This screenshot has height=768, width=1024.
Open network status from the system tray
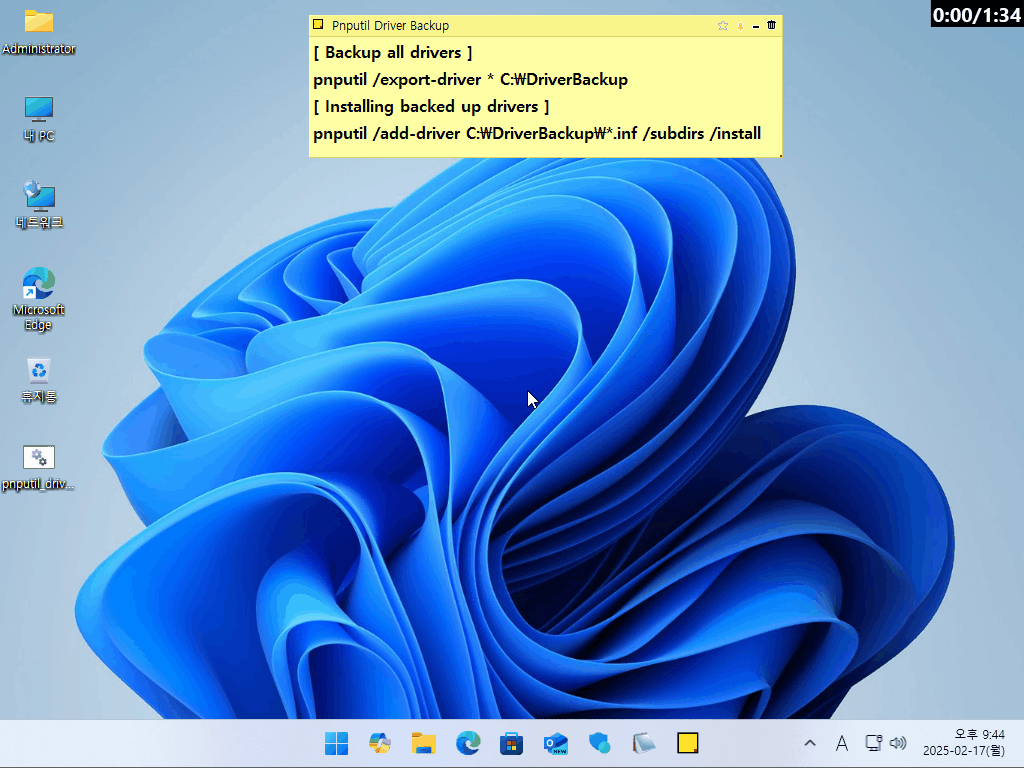click(873, 743)
